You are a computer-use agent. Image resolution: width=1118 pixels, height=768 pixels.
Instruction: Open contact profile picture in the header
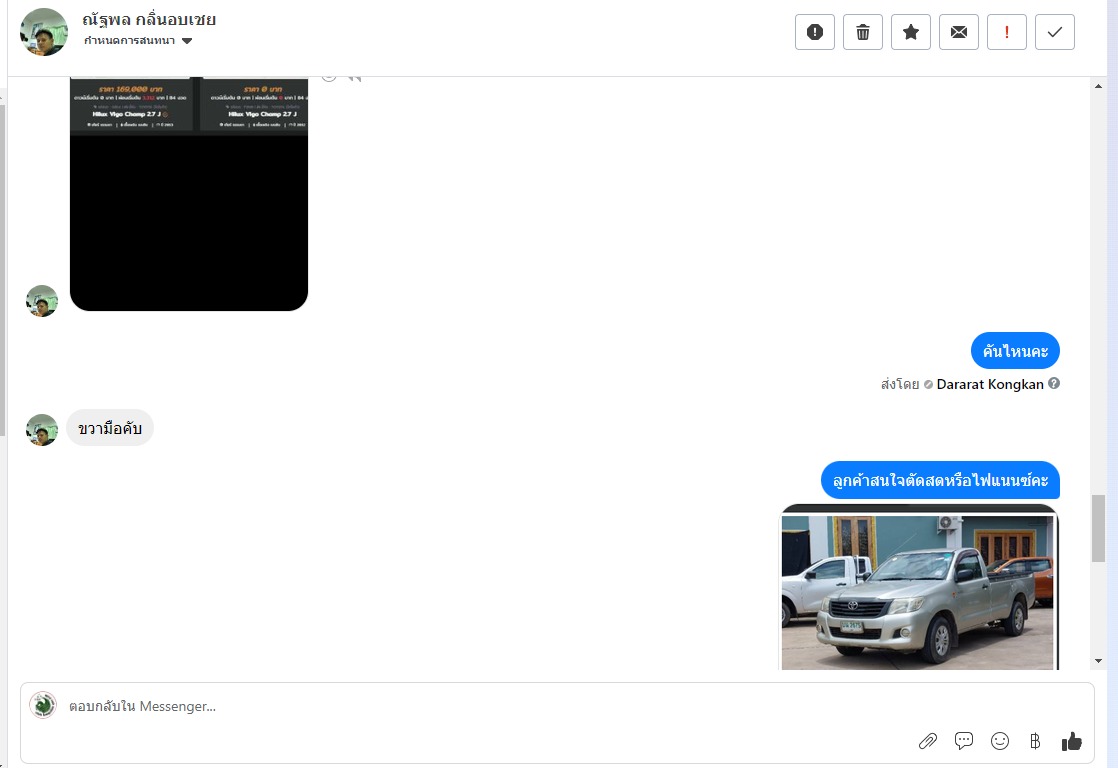pyautogui.click(x=44, y=32)
